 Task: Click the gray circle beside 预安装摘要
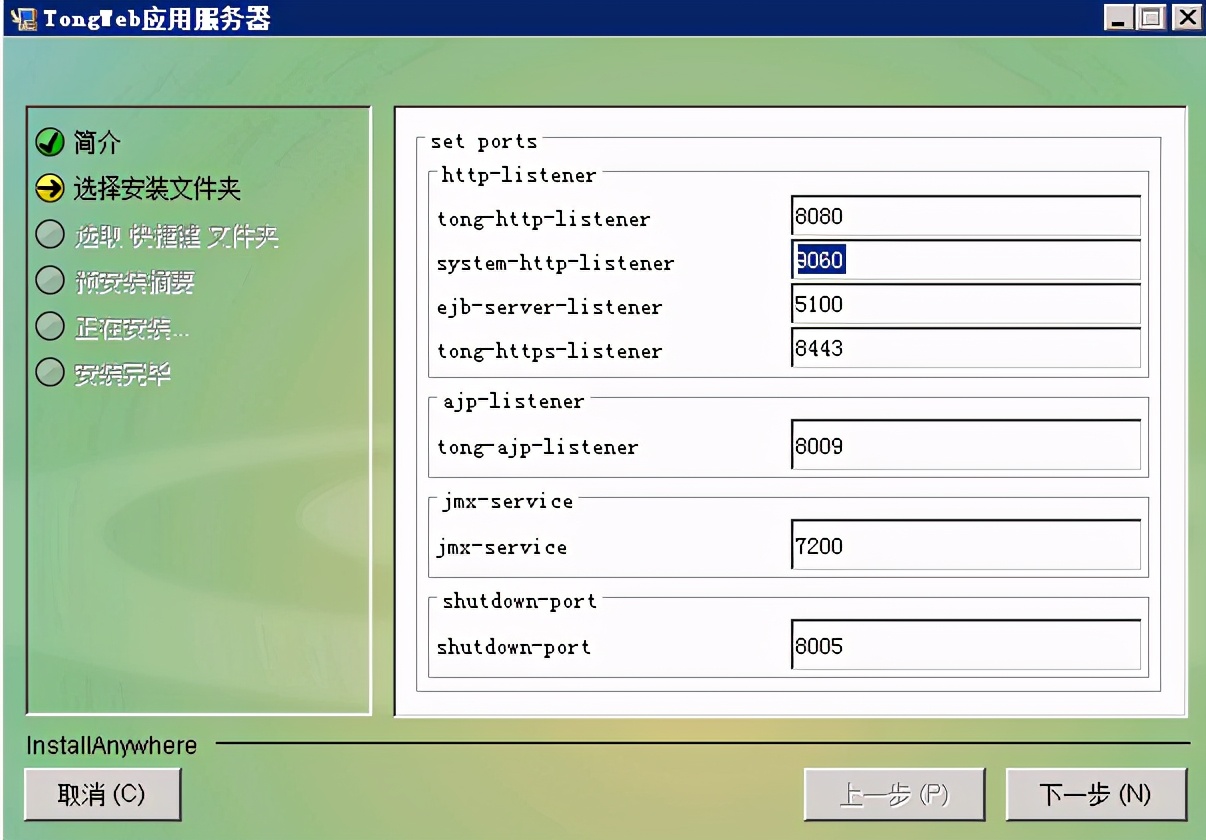(x=49, y=281)
